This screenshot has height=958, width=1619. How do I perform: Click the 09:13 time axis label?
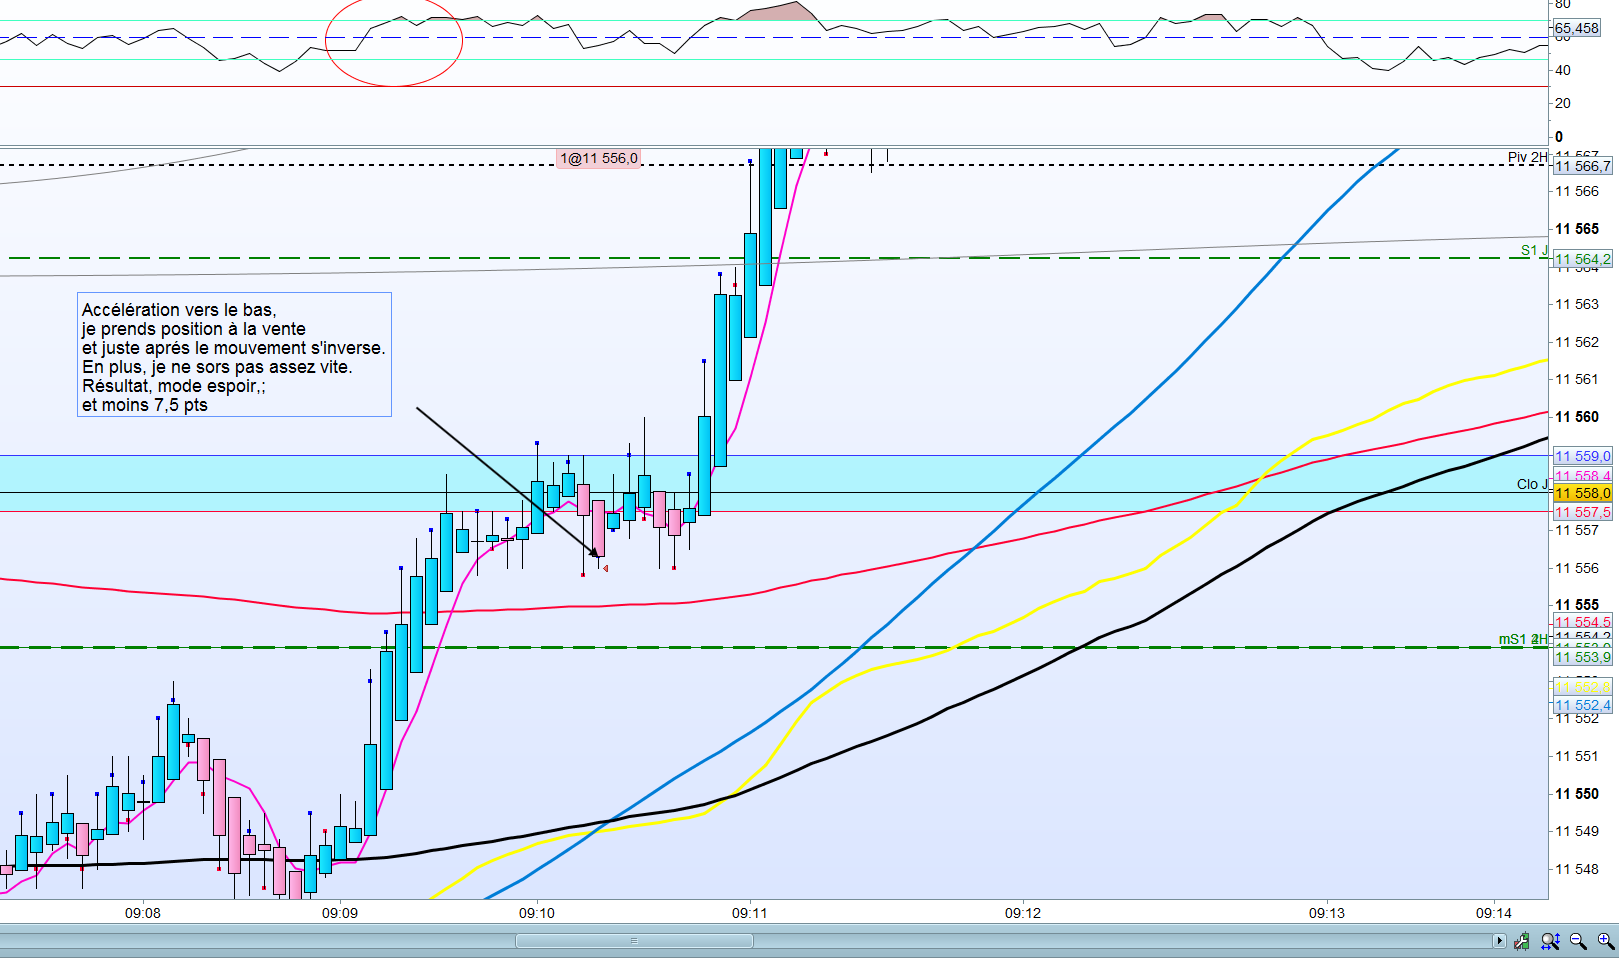[1327, 913]
